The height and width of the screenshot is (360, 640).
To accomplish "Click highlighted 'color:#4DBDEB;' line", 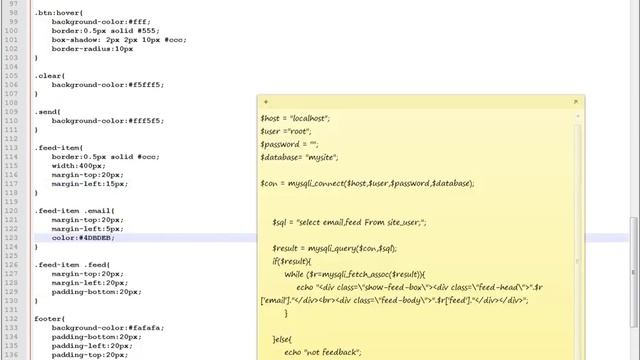I will tap(83, 238).
